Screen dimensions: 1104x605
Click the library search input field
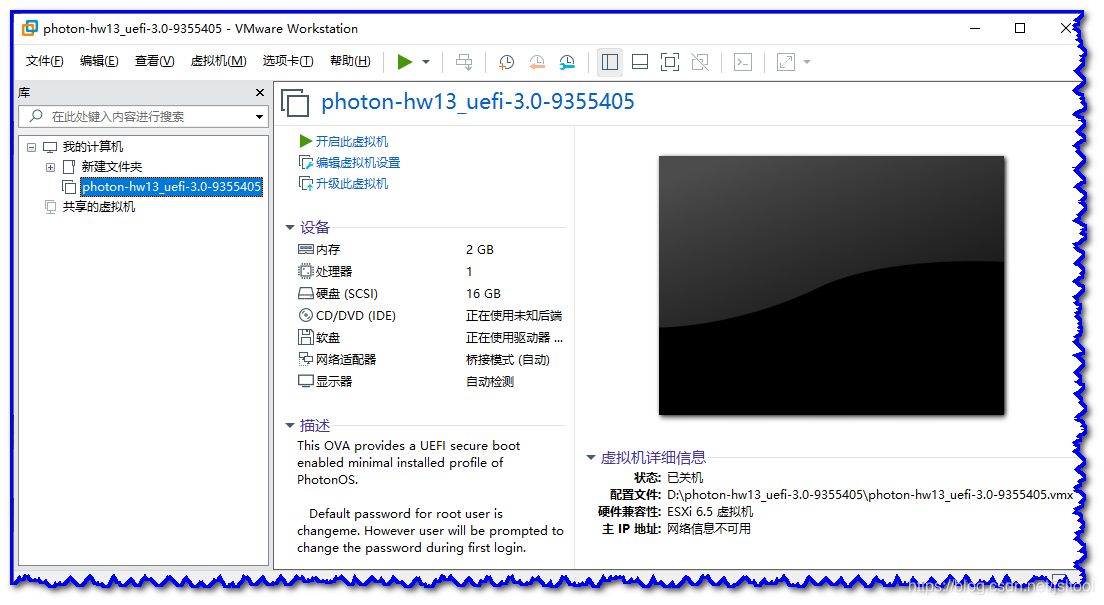143,116
